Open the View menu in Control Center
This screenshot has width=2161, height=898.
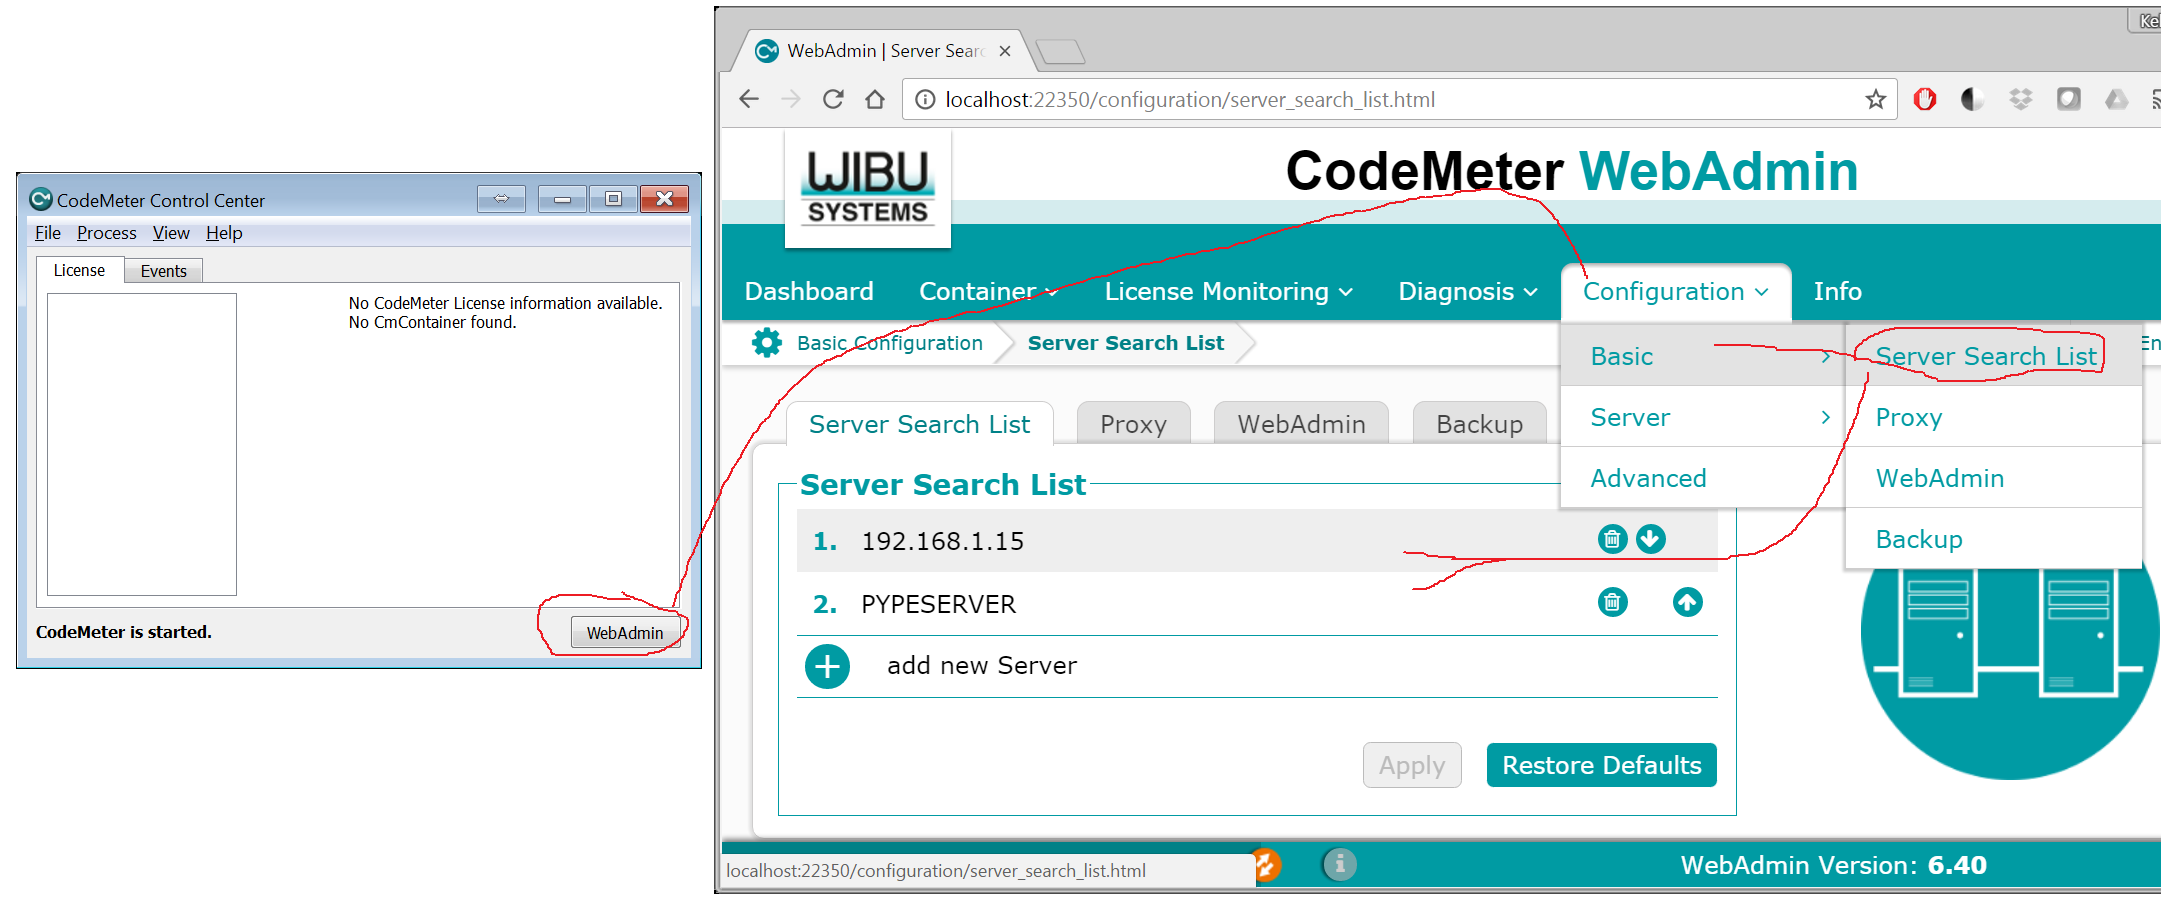(x=171, y=233)
